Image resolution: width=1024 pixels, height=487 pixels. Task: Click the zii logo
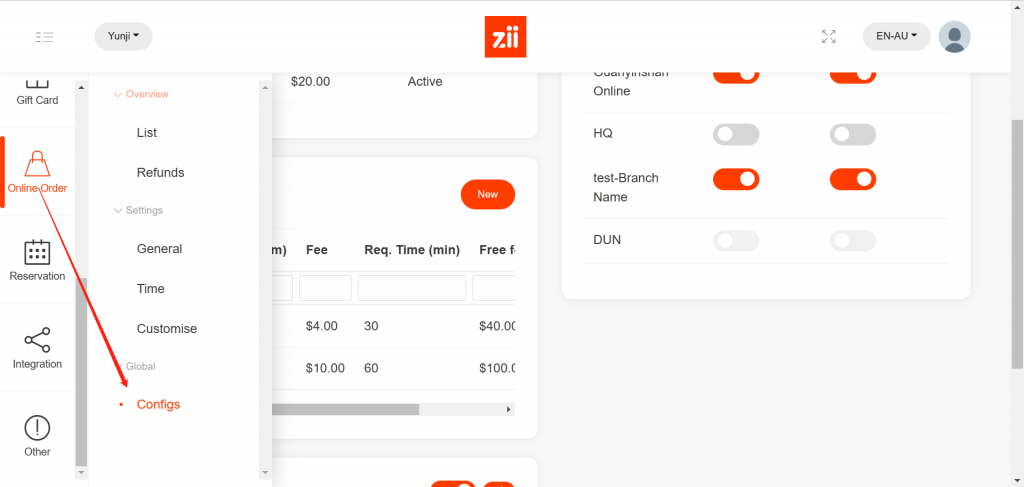point(505,37)
